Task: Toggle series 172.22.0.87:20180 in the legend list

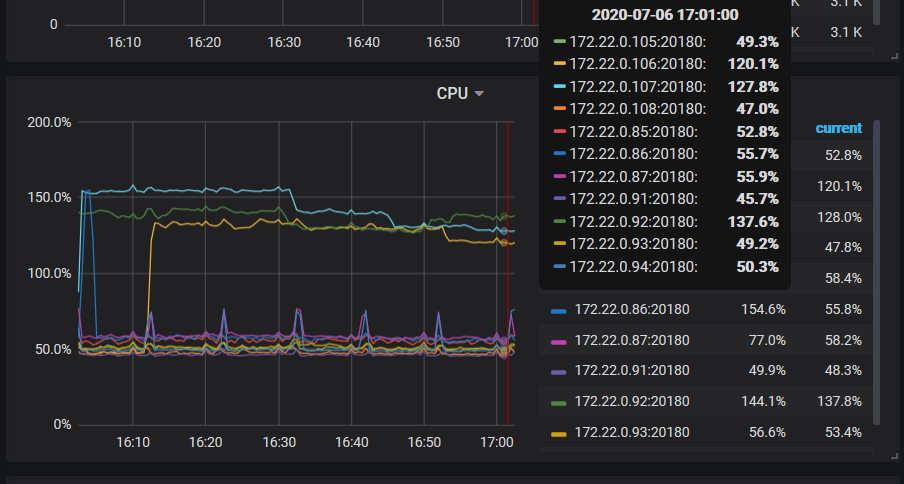Action: 632,341
